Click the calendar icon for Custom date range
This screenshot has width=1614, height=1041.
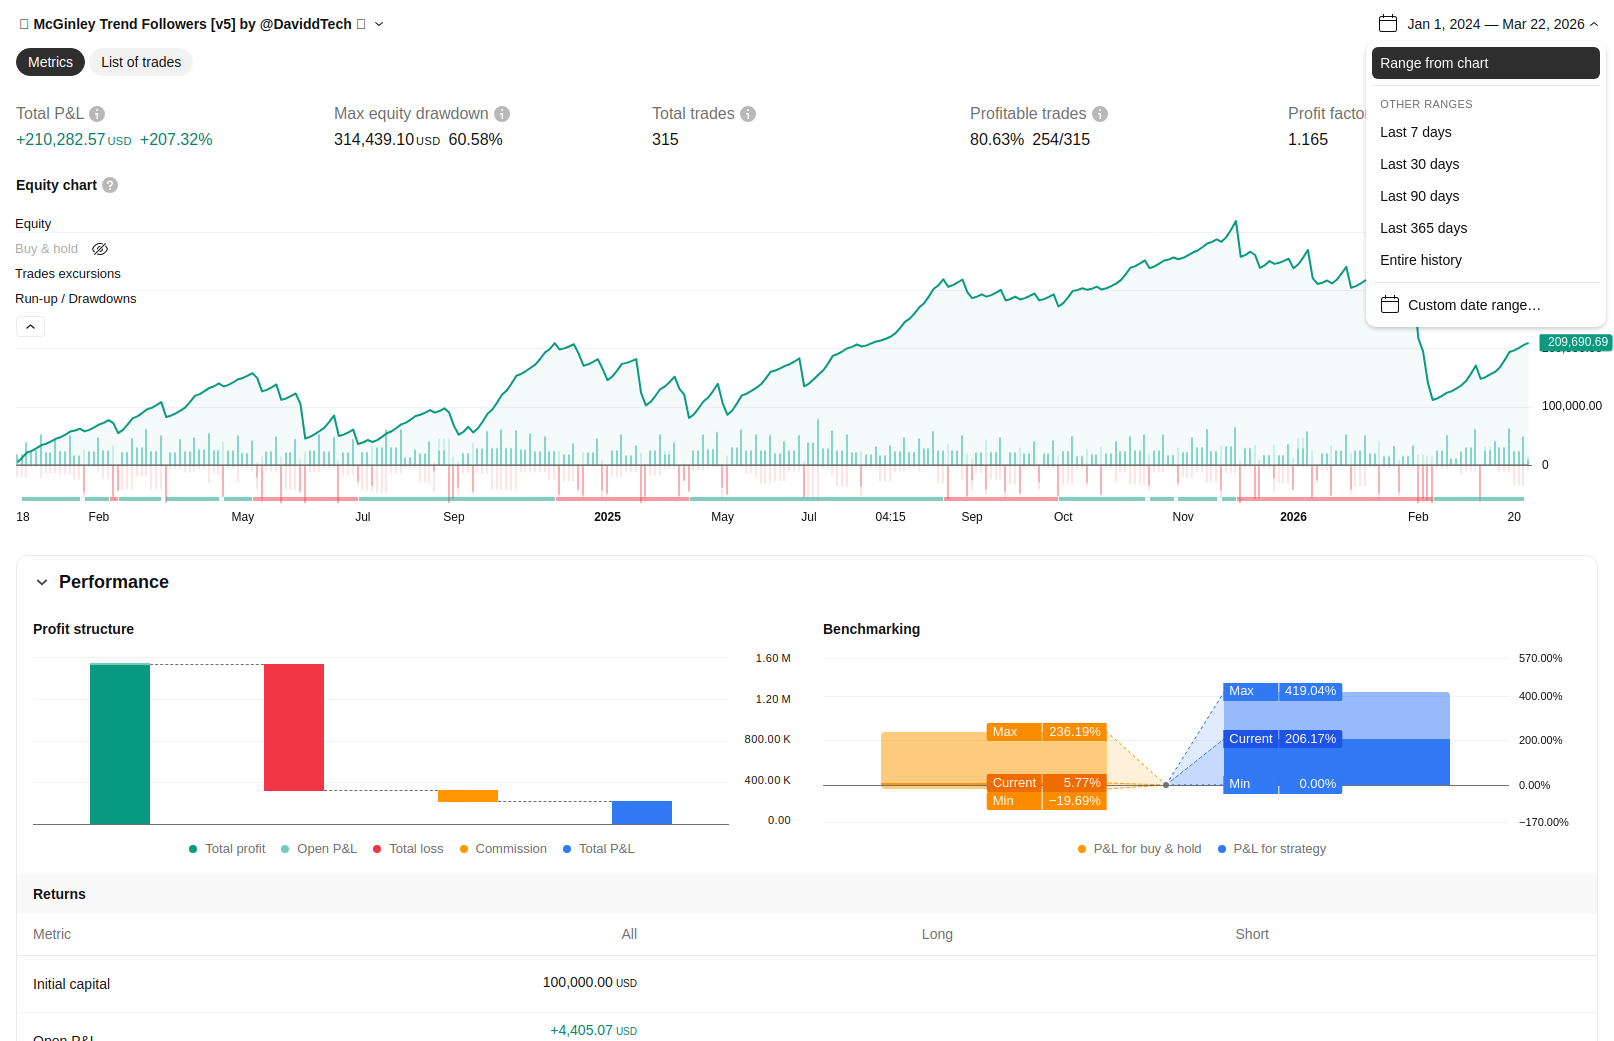(1390, 305)
